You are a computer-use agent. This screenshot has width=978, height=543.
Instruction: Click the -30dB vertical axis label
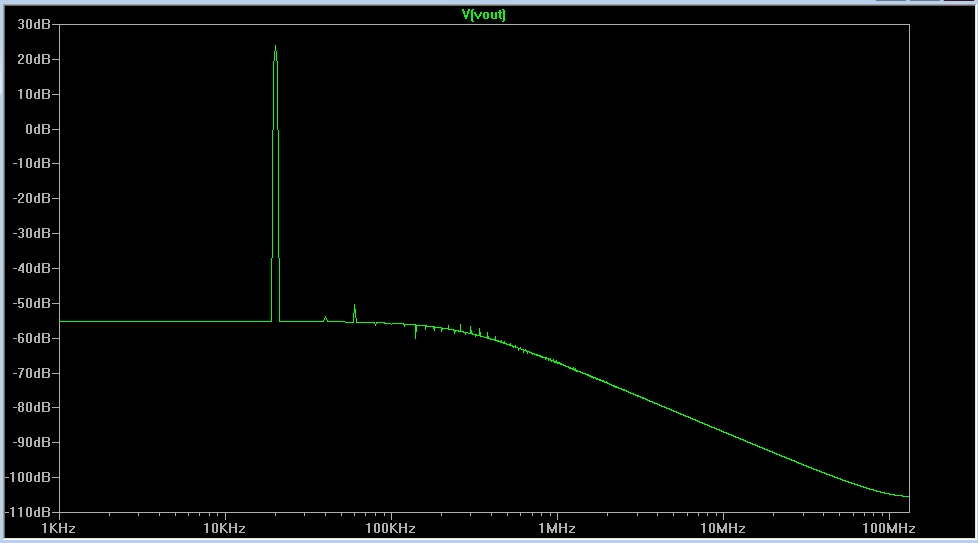[32, 233]
